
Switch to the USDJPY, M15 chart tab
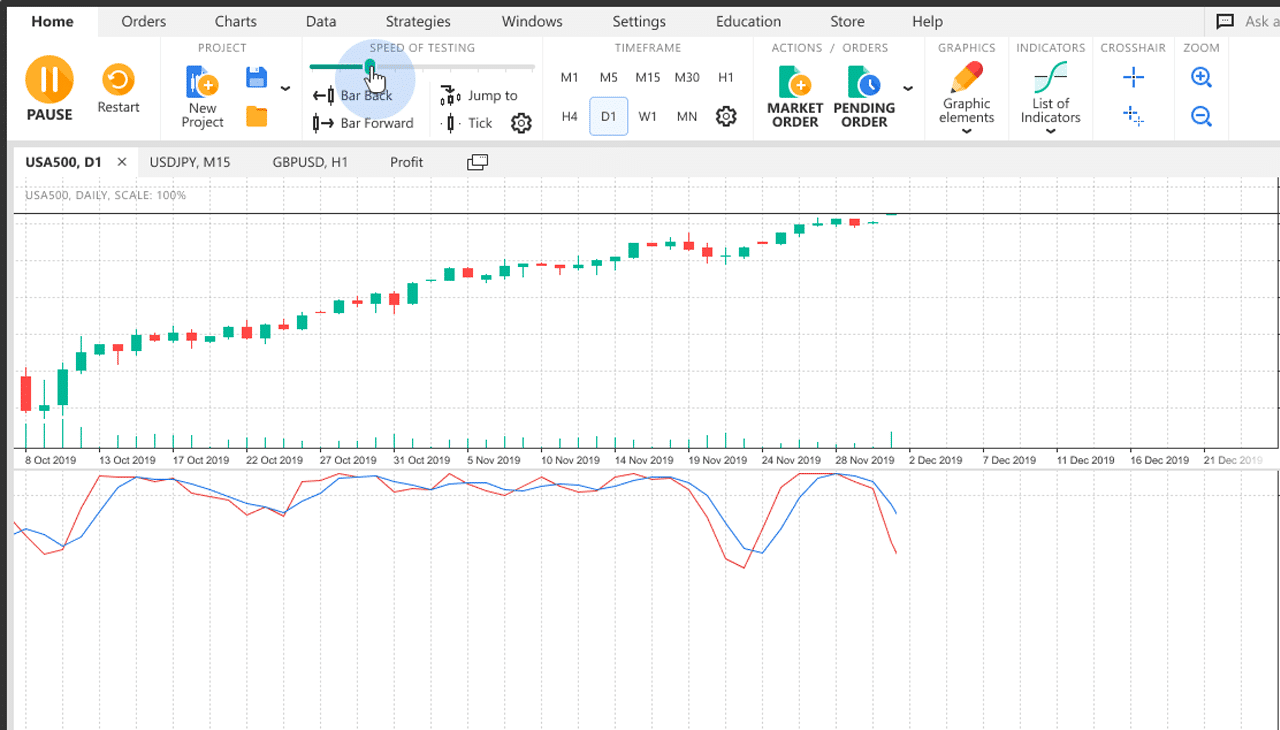190,162
